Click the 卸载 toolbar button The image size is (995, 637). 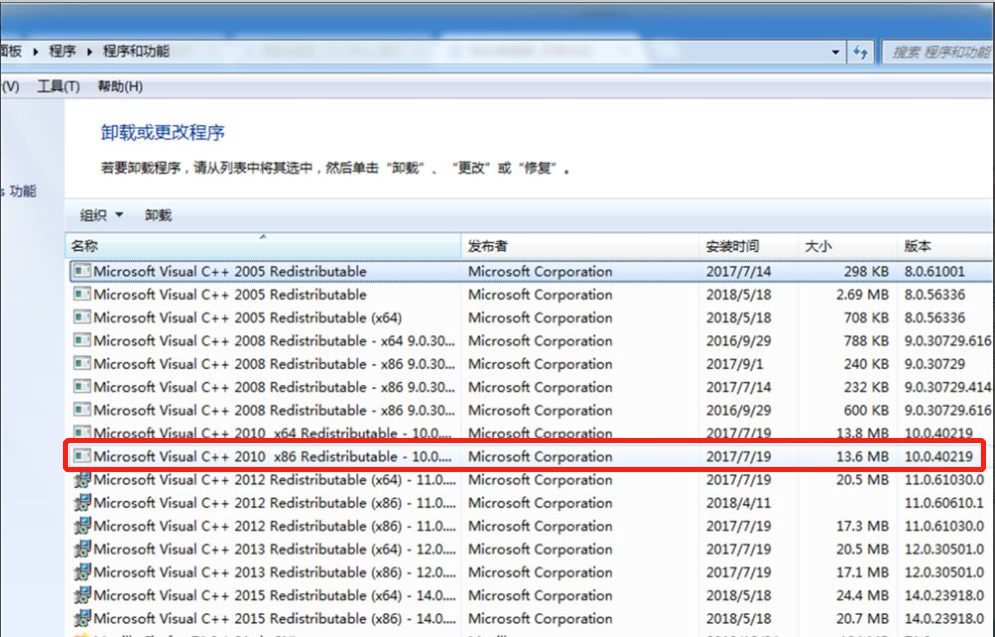point(158,215)
